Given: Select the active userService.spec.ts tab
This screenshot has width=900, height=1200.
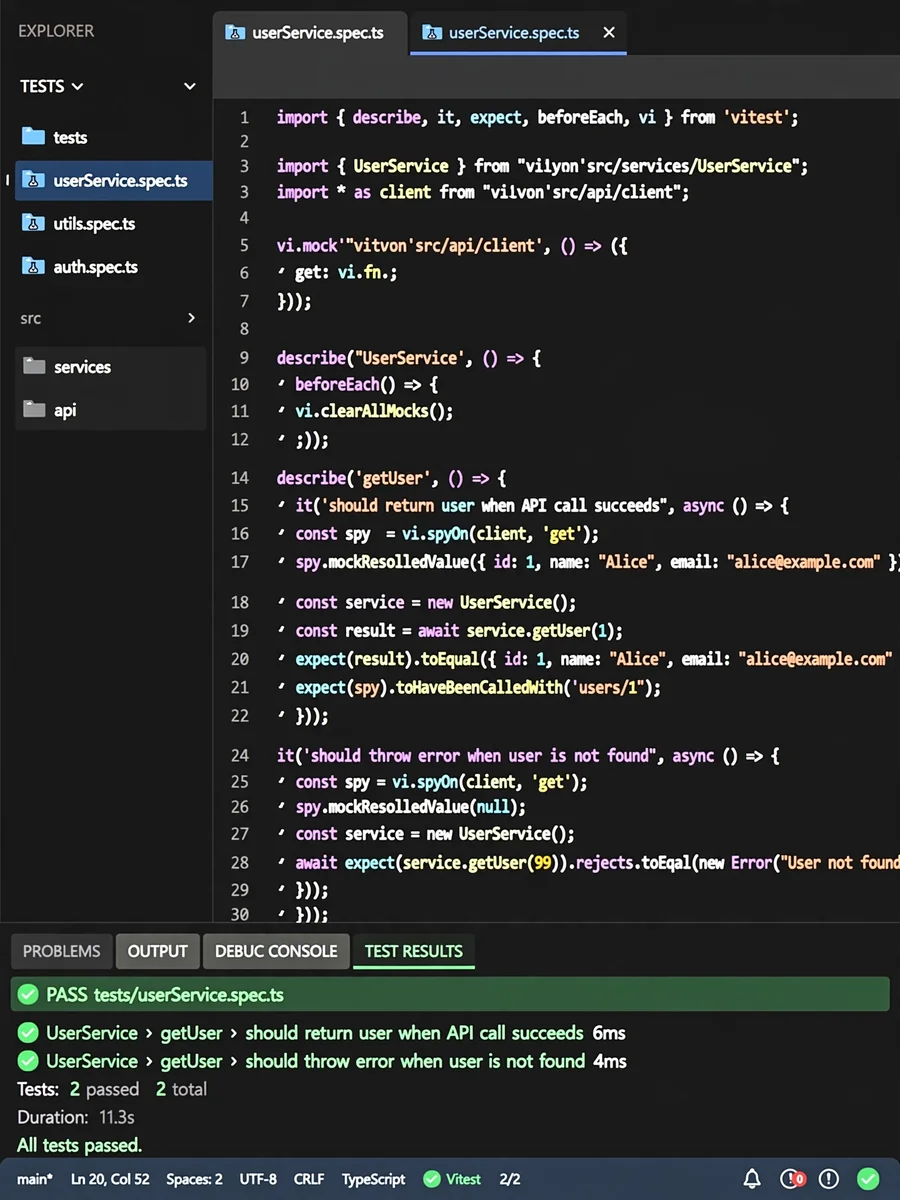Looking at the screenshot, I should click(x=518, y=32).
